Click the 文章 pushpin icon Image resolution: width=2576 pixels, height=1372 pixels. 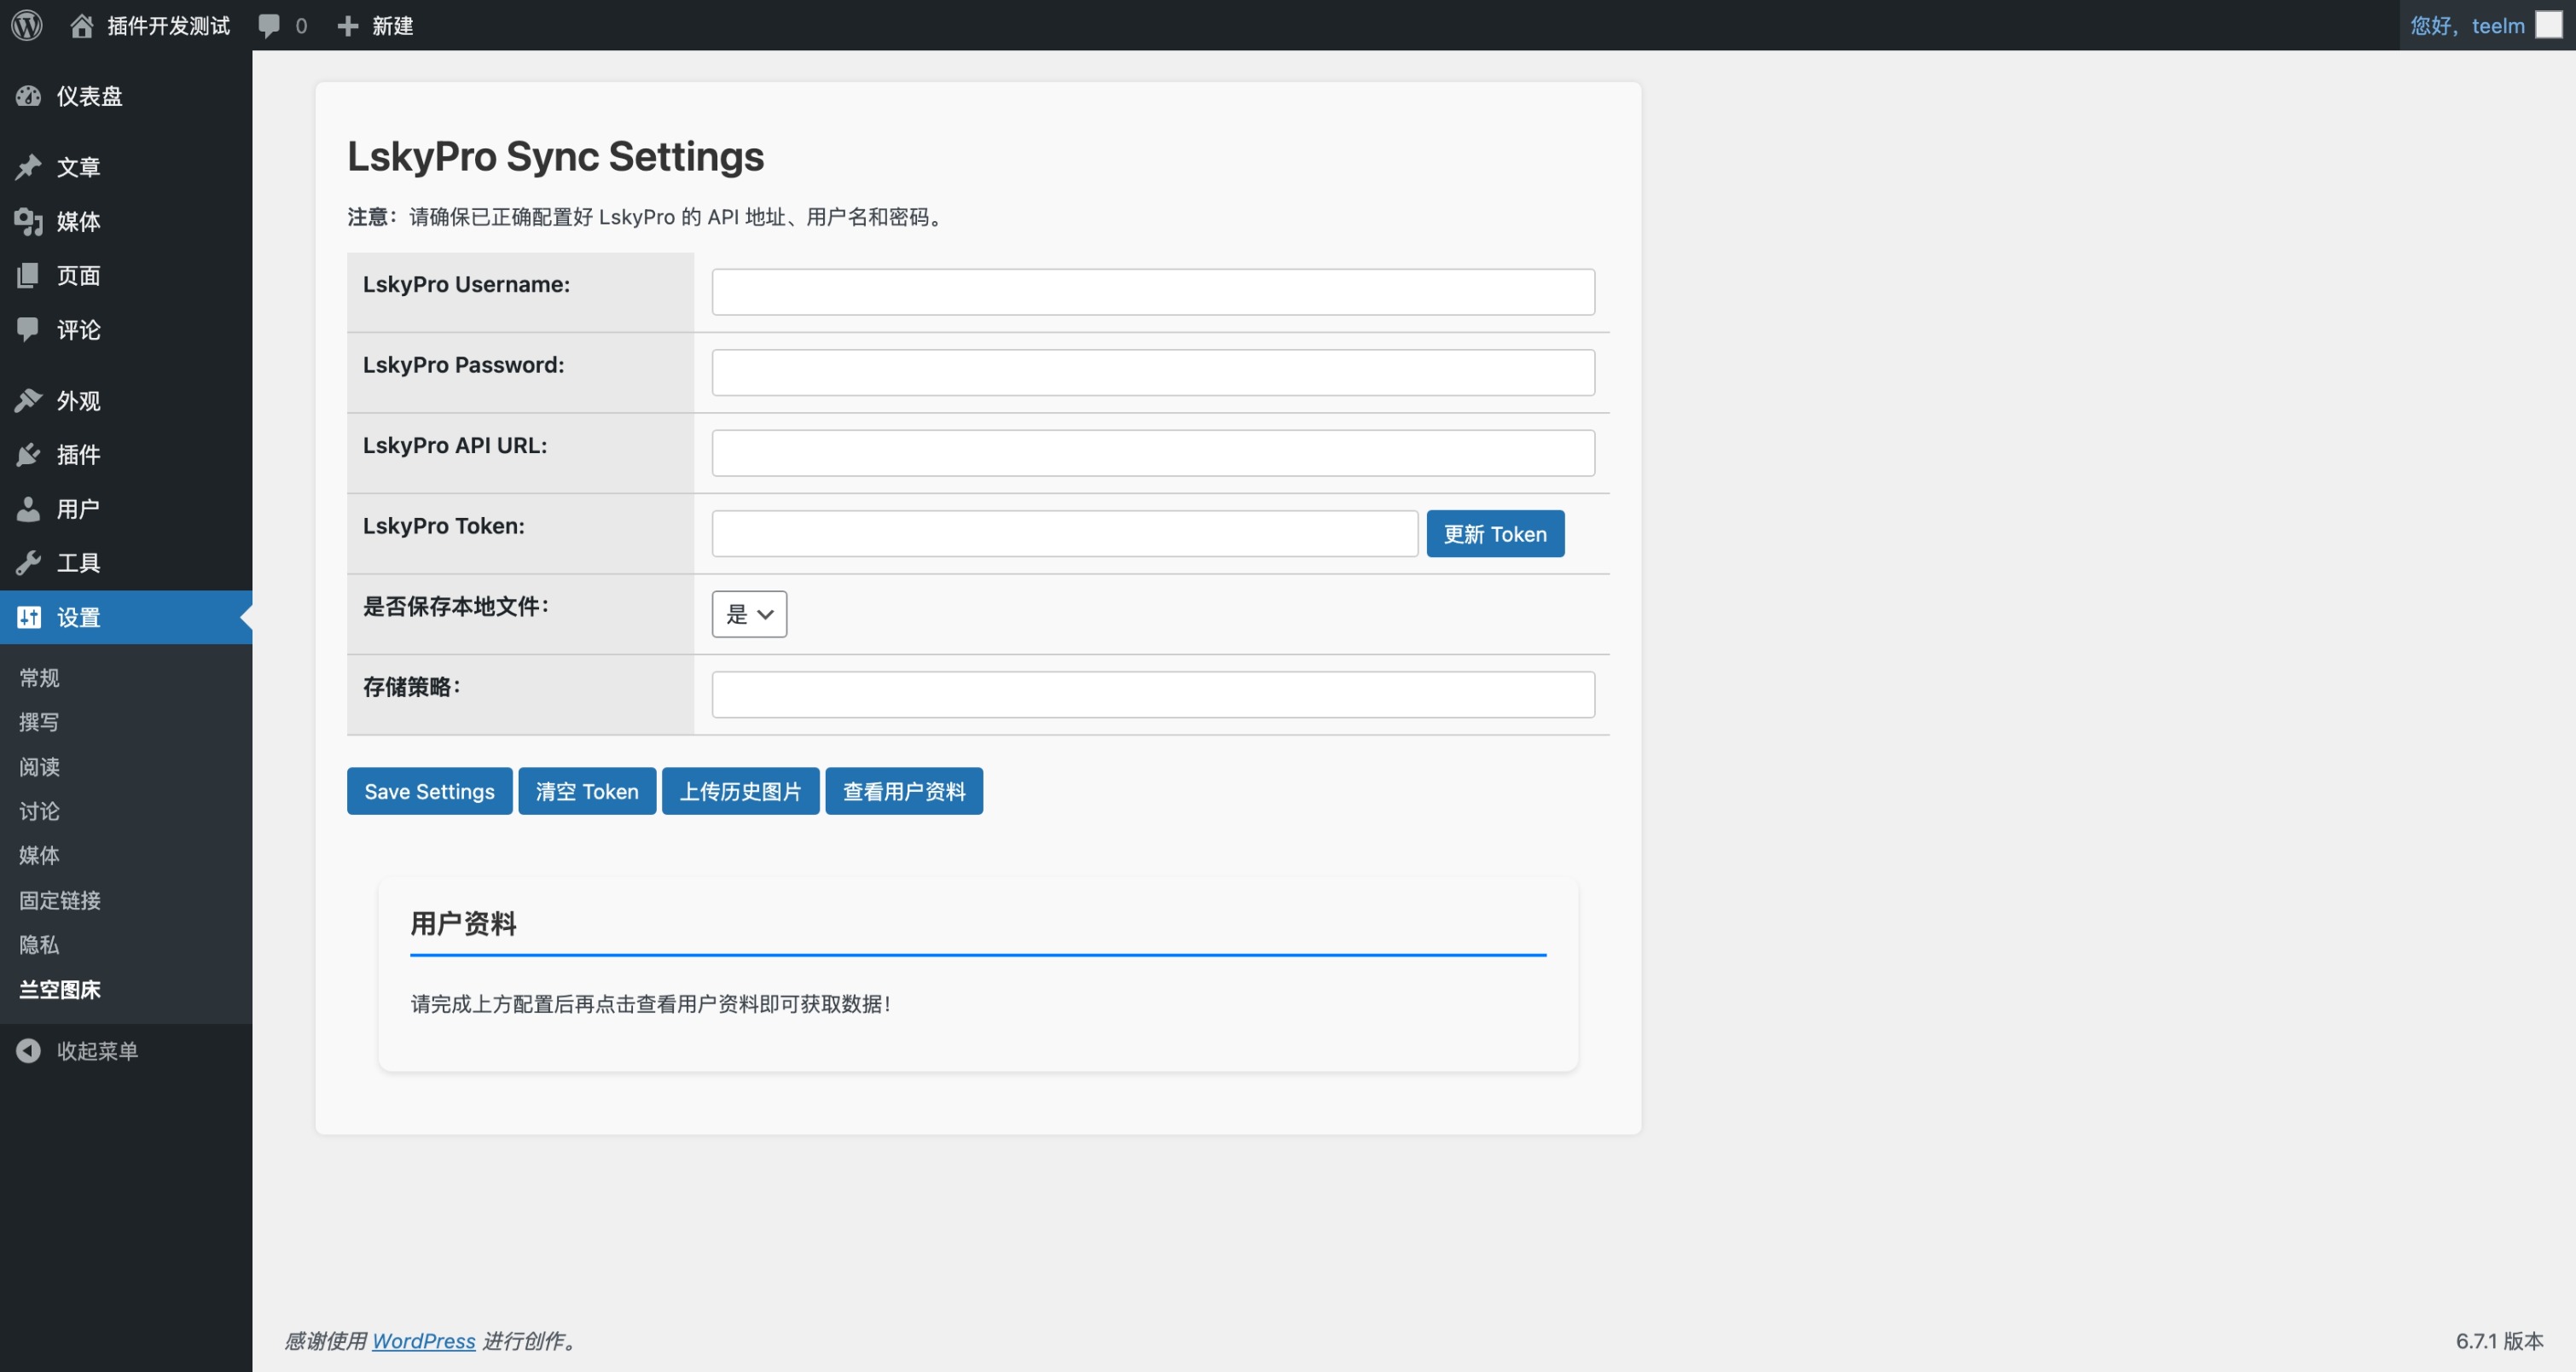point(28,166)
